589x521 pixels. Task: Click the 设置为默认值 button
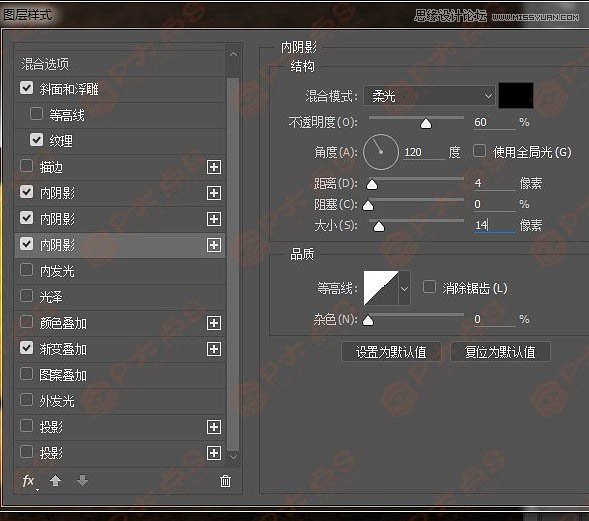(x=391, y=352)
